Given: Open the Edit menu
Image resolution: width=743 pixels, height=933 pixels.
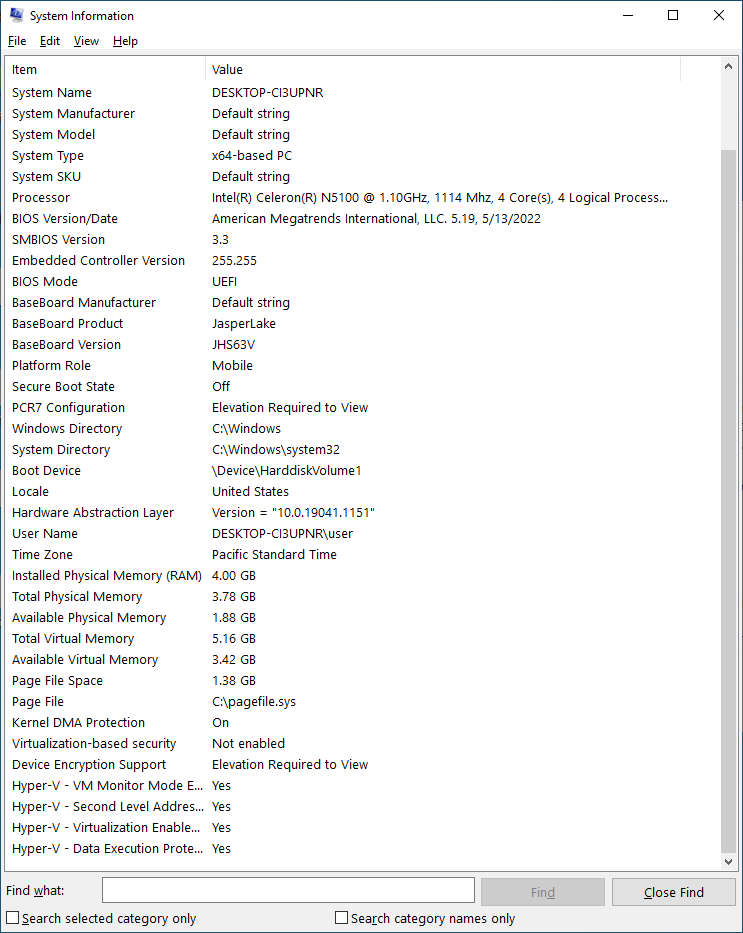Looking at the screenshot, I should pyautogui.click(x=50, y=41).
